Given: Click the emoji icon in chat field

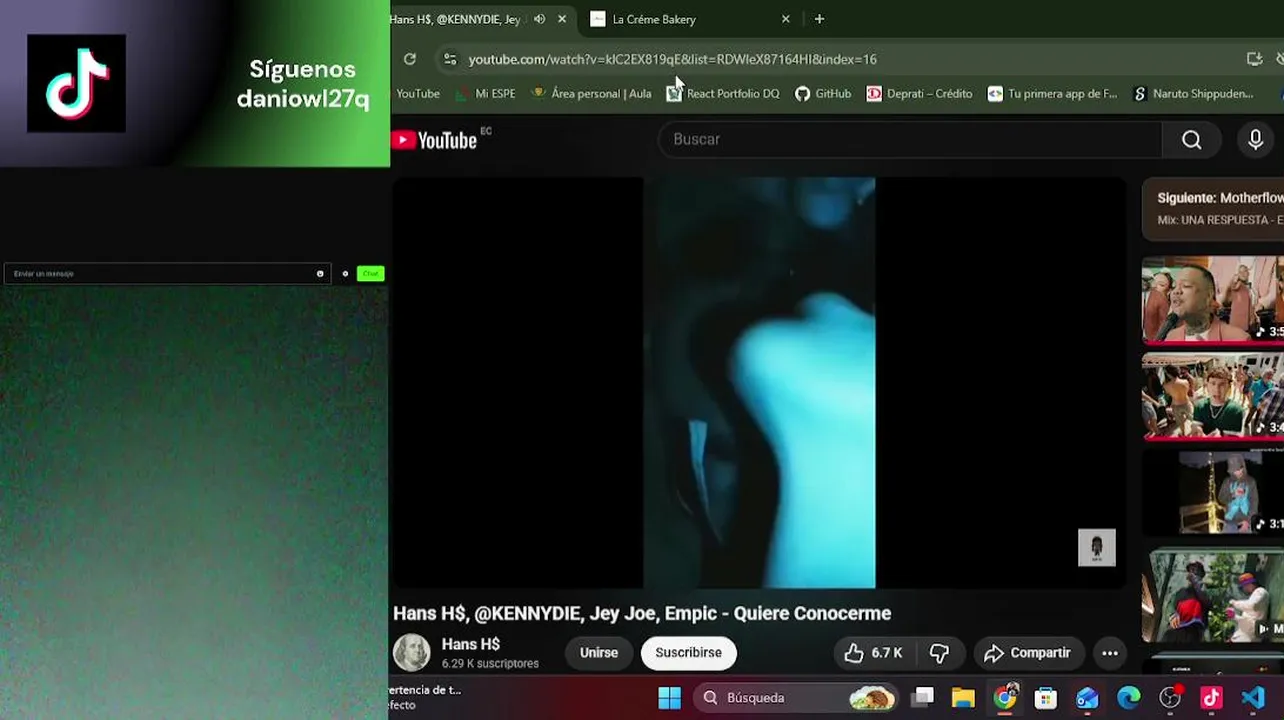Looking at the screenshot, I should [320, 274].
